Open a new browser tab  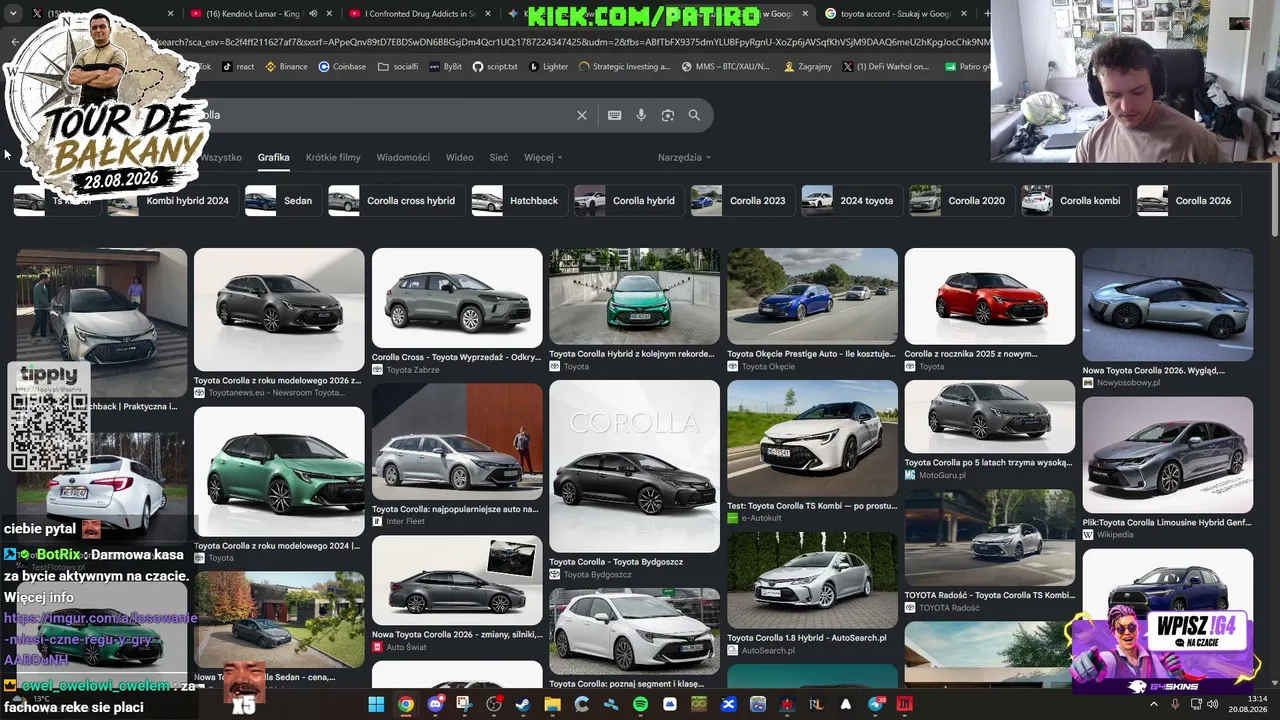click(x=988, y=14)
